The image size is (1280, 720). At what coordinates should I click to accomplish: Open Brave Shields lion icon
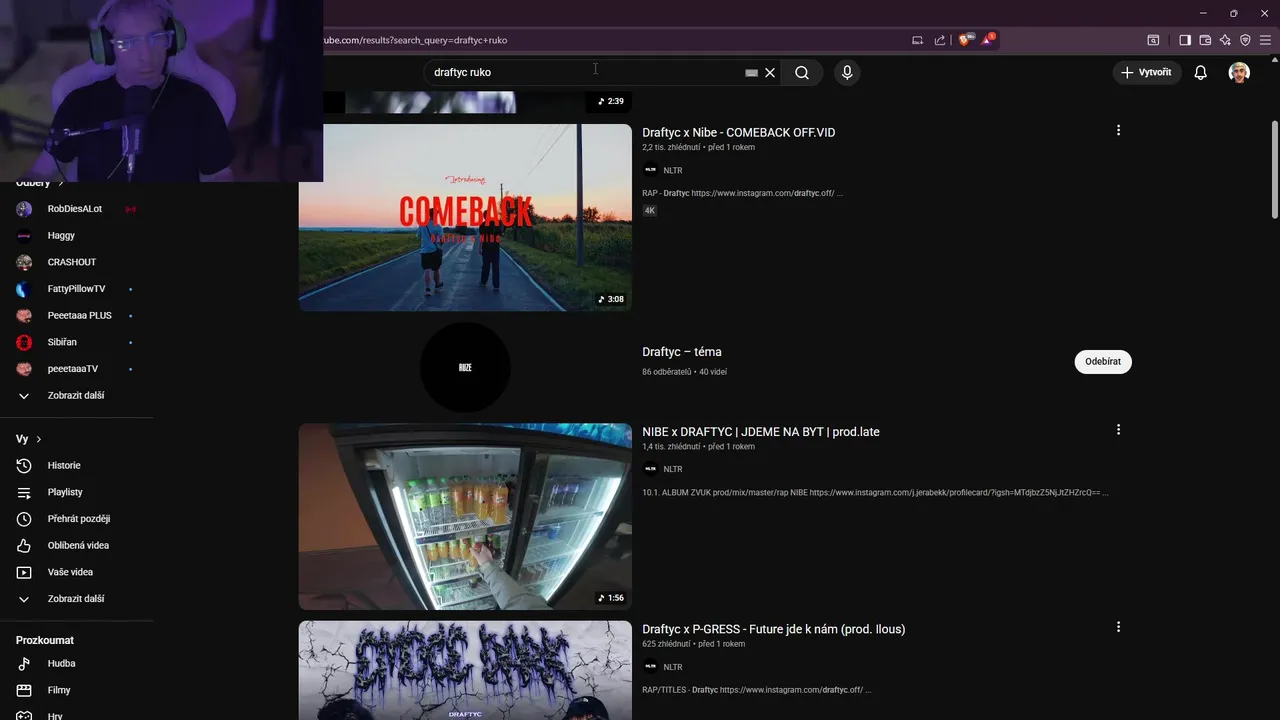(x=966, y=40)
